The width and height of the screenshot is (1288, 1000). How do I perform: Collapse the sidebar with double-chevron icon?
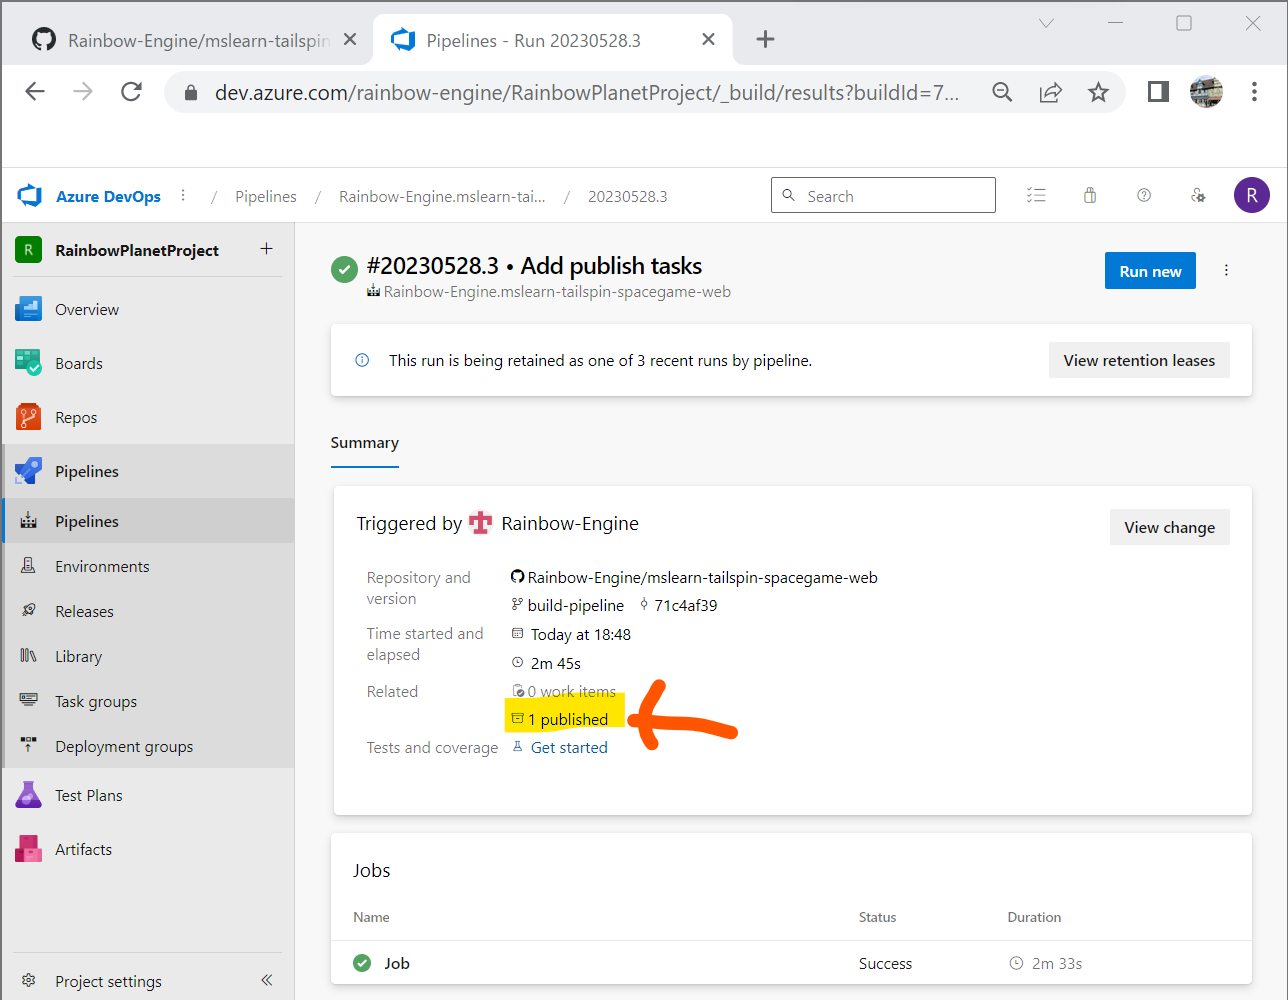pos(267,981)
